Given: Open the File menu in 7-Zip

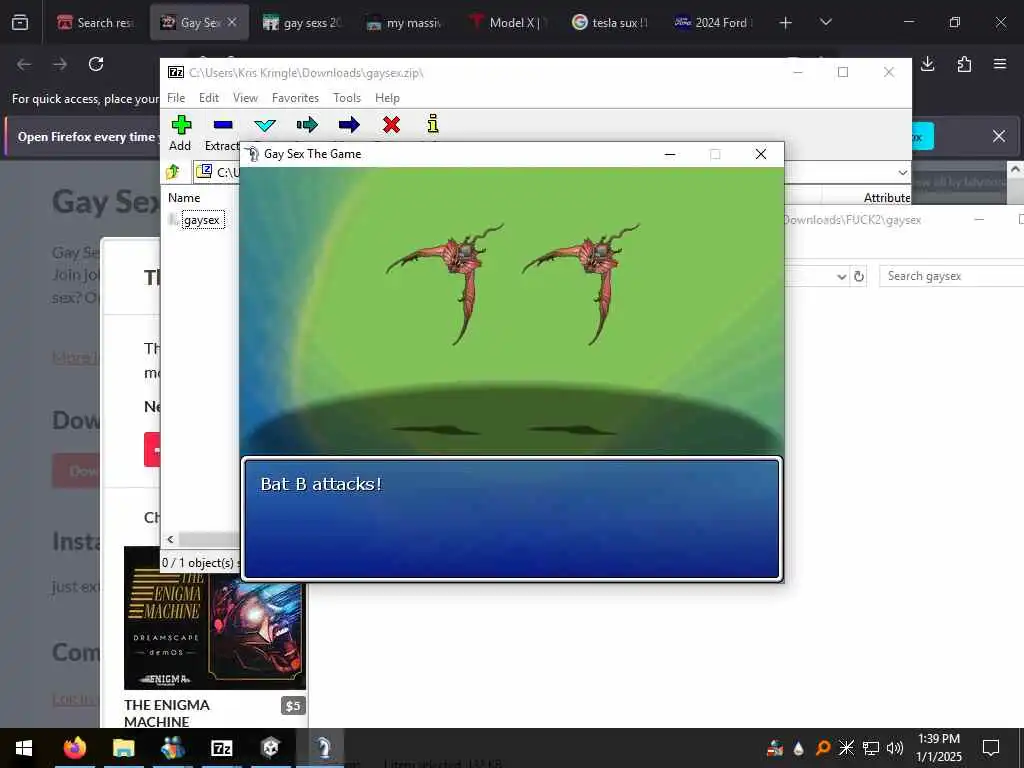Looking at the screenshot, I should point(176,98).
